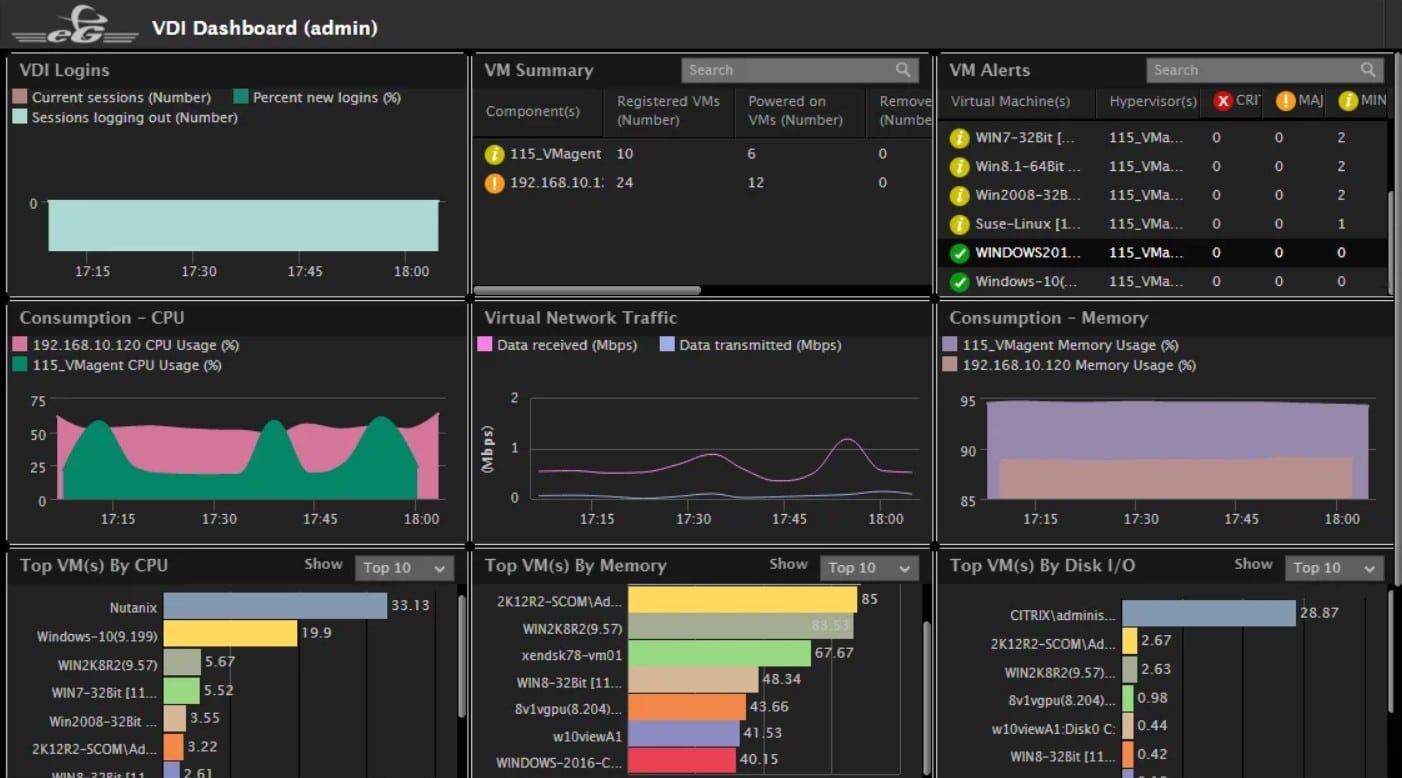Click the 115_VMagent component link
This screenshot has height=778, width=1402.
556,154
